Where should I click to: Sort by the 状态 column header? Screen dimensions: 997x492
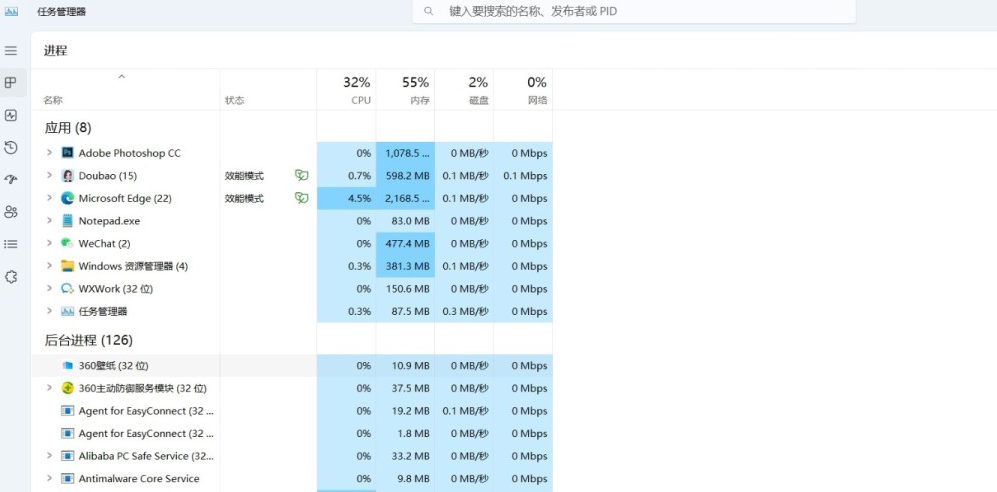268,90
